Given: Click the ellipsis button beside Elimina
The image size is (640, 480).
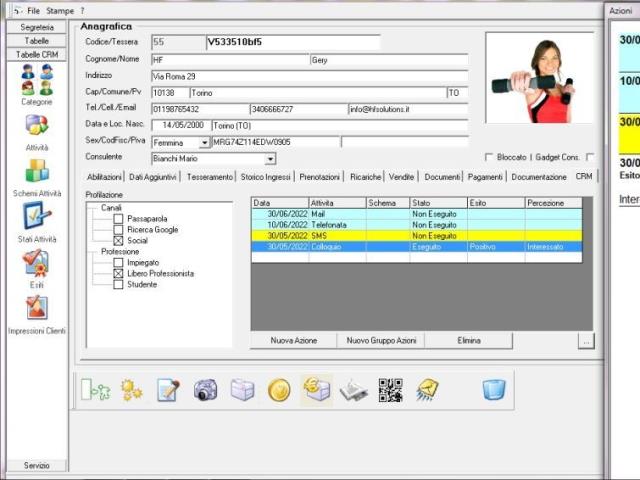Looking at the screenshot, I should [x=586, y=341].
